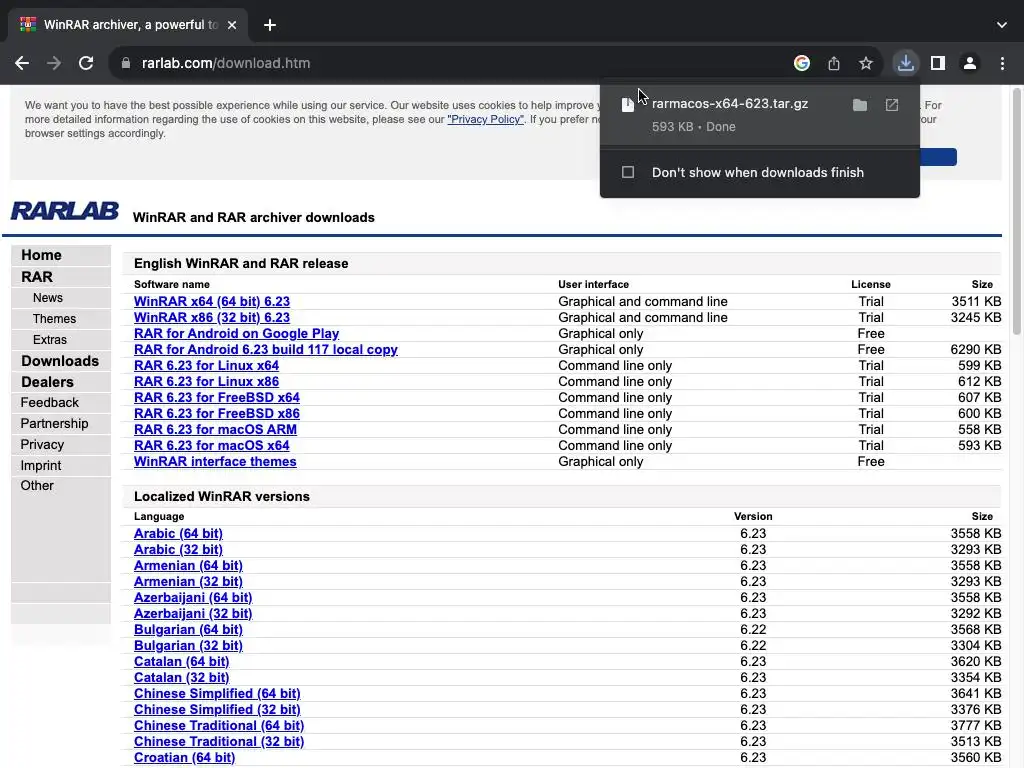Open the Google icon in the address bar

point(802,63)
